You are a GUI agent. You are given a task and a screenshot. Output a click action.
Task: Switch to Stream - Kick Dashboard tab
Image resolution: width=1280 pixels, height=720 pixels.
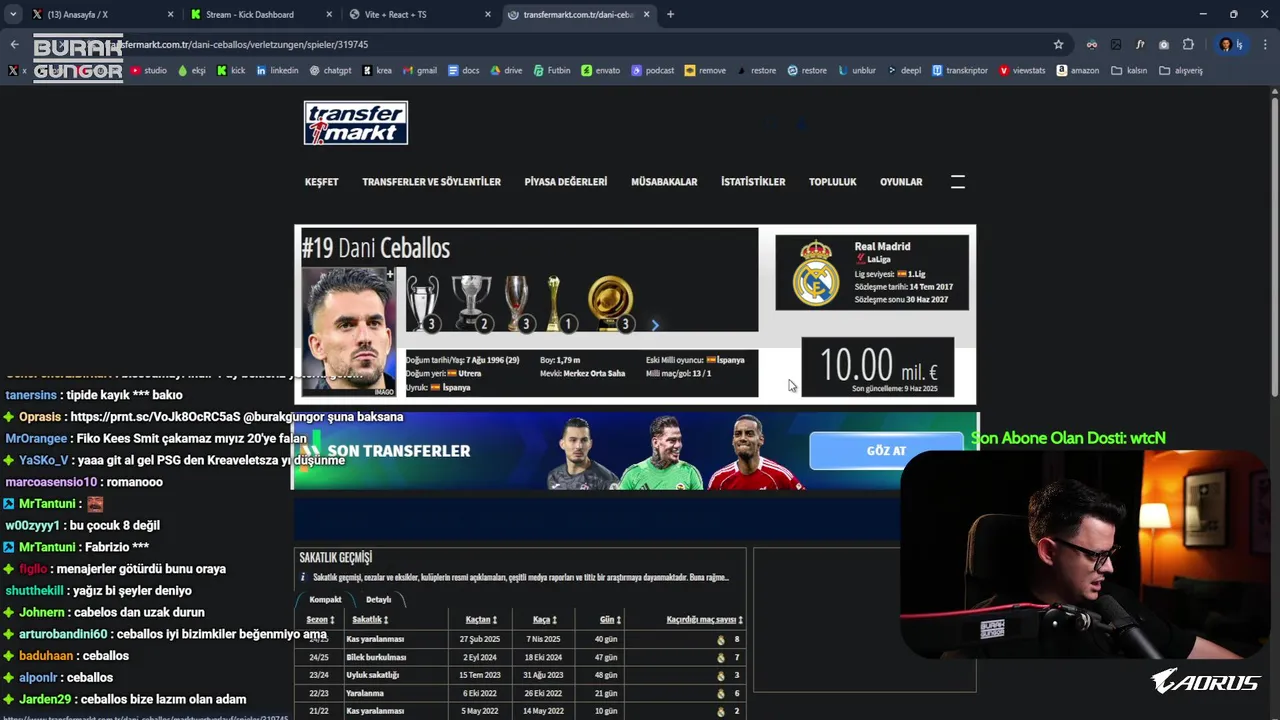(x=262, y=14)
